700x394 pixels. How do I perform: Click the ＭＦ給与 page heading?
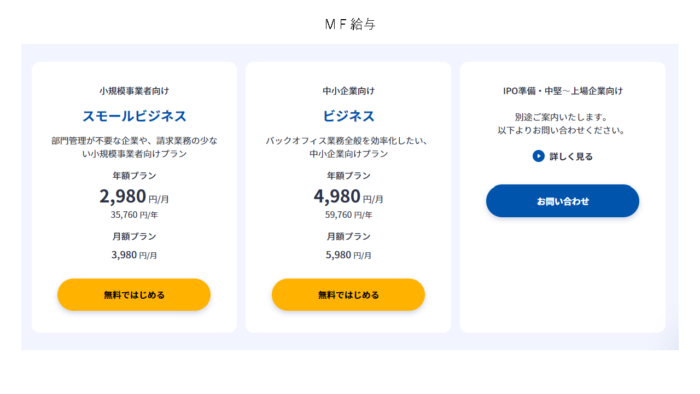point(350,24)
